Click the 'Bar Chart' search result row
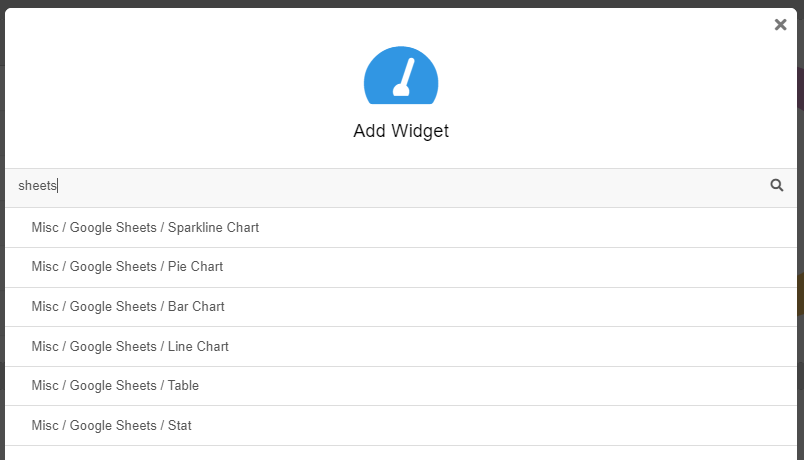The width and height of the screenshot is (804, 460). click(x=401, y=307)
